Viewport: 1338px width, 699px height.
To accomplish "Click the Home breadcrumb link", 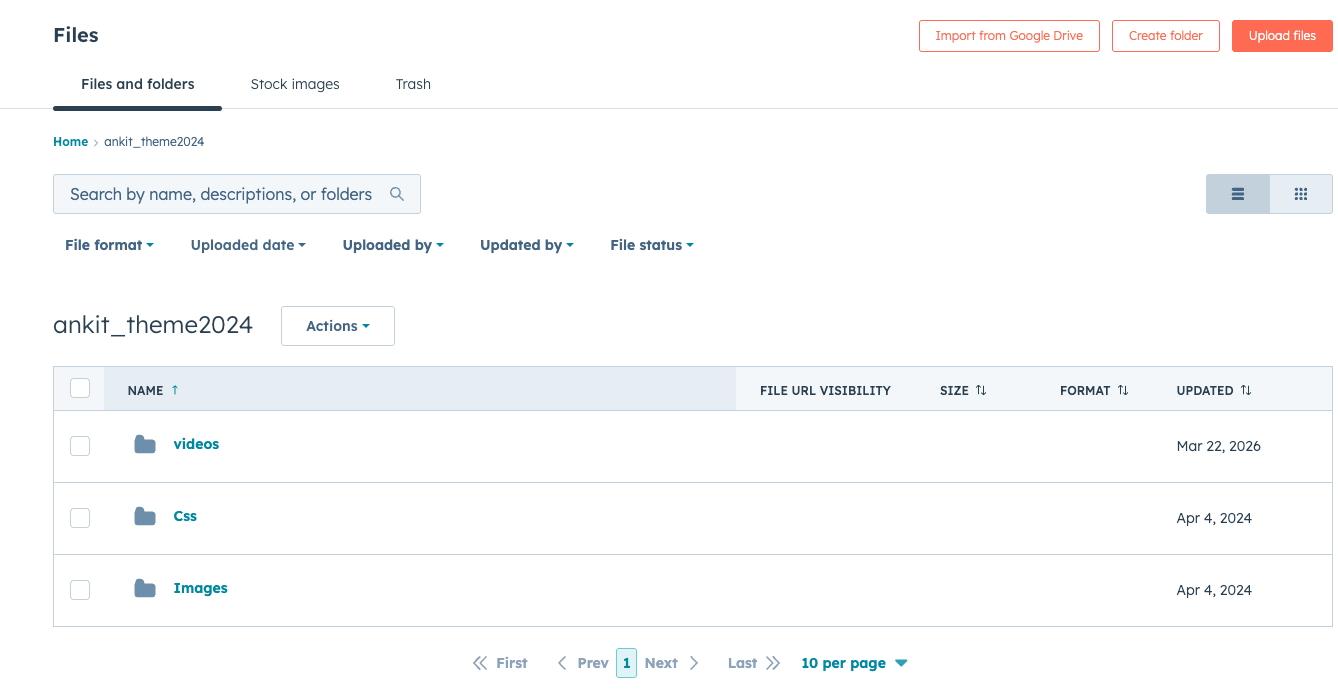I will point(70,142).
